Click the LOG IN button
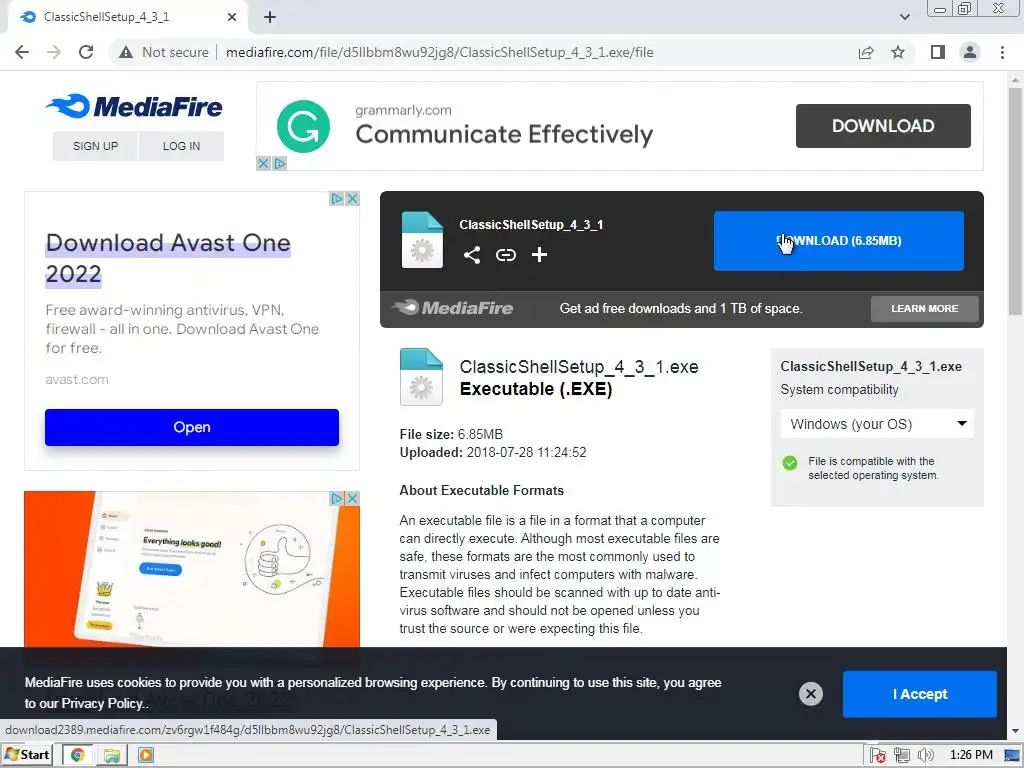1024x768 pixels. pos(182,146)
